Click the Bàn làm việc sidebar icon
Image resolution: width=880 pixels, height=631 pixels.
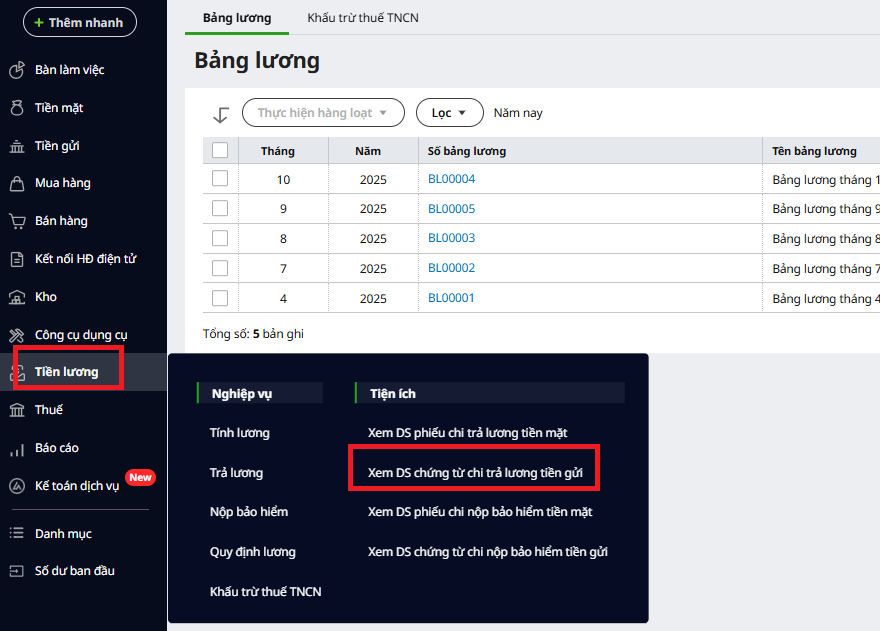click(x=16, y=70)
